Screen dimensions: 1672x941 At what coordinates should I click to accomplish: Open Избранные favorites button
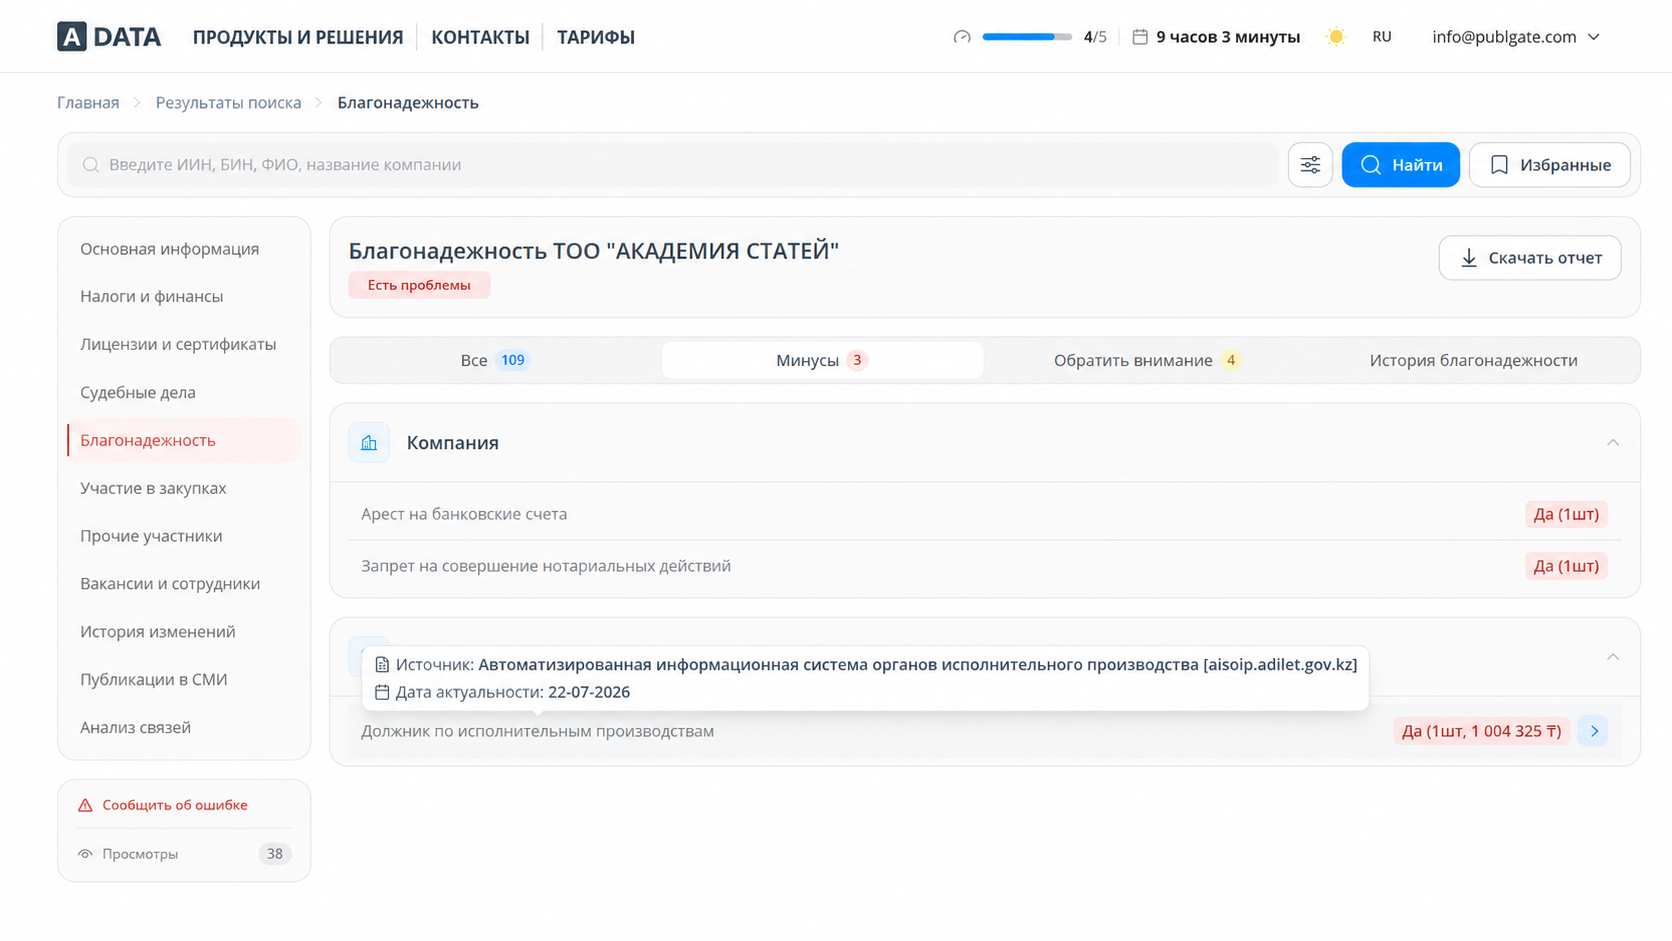click(1549, 165)
